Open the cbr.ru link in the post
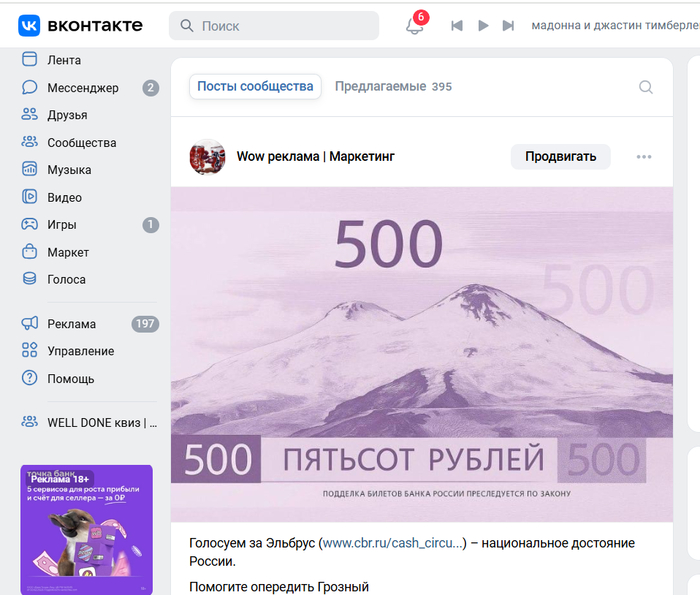The image size is (700, 595). click(x=393, y=543)
